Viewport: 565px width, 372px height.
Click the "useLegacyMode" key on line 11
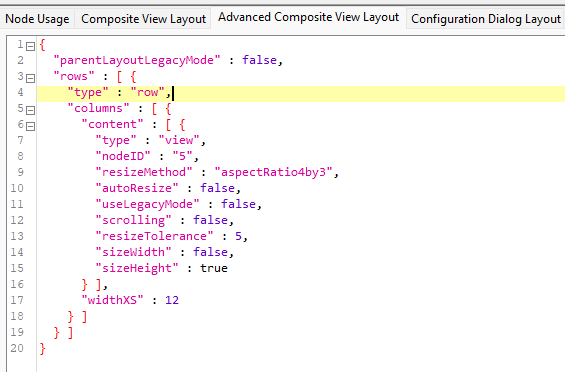click(x=147, y=204)
